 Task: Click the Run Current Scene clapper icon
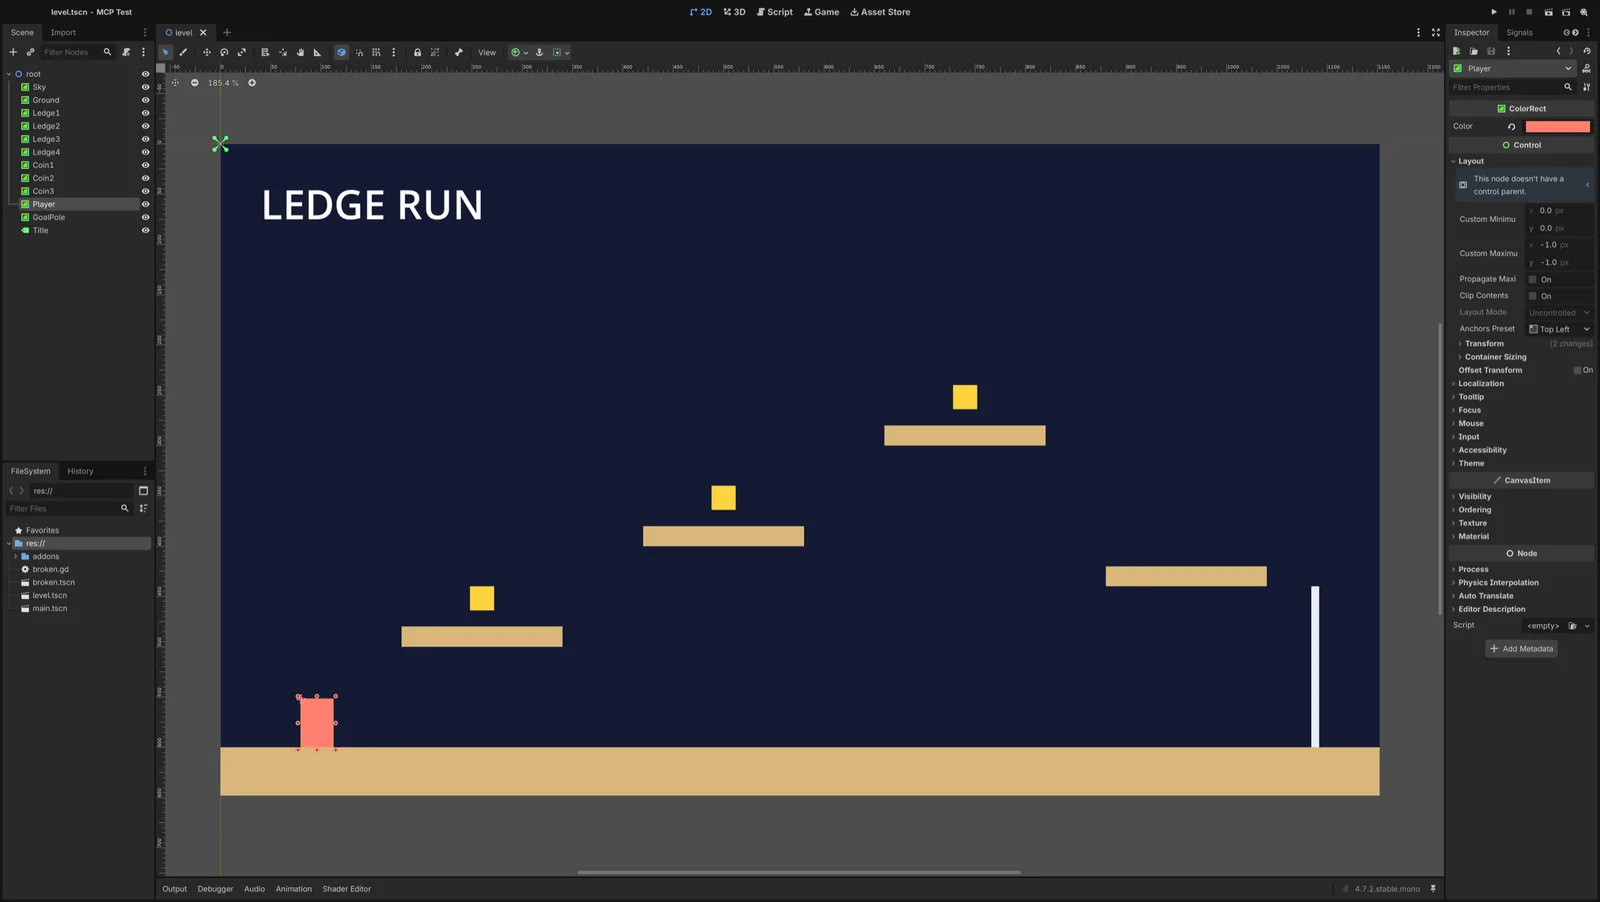[1548, 12]
